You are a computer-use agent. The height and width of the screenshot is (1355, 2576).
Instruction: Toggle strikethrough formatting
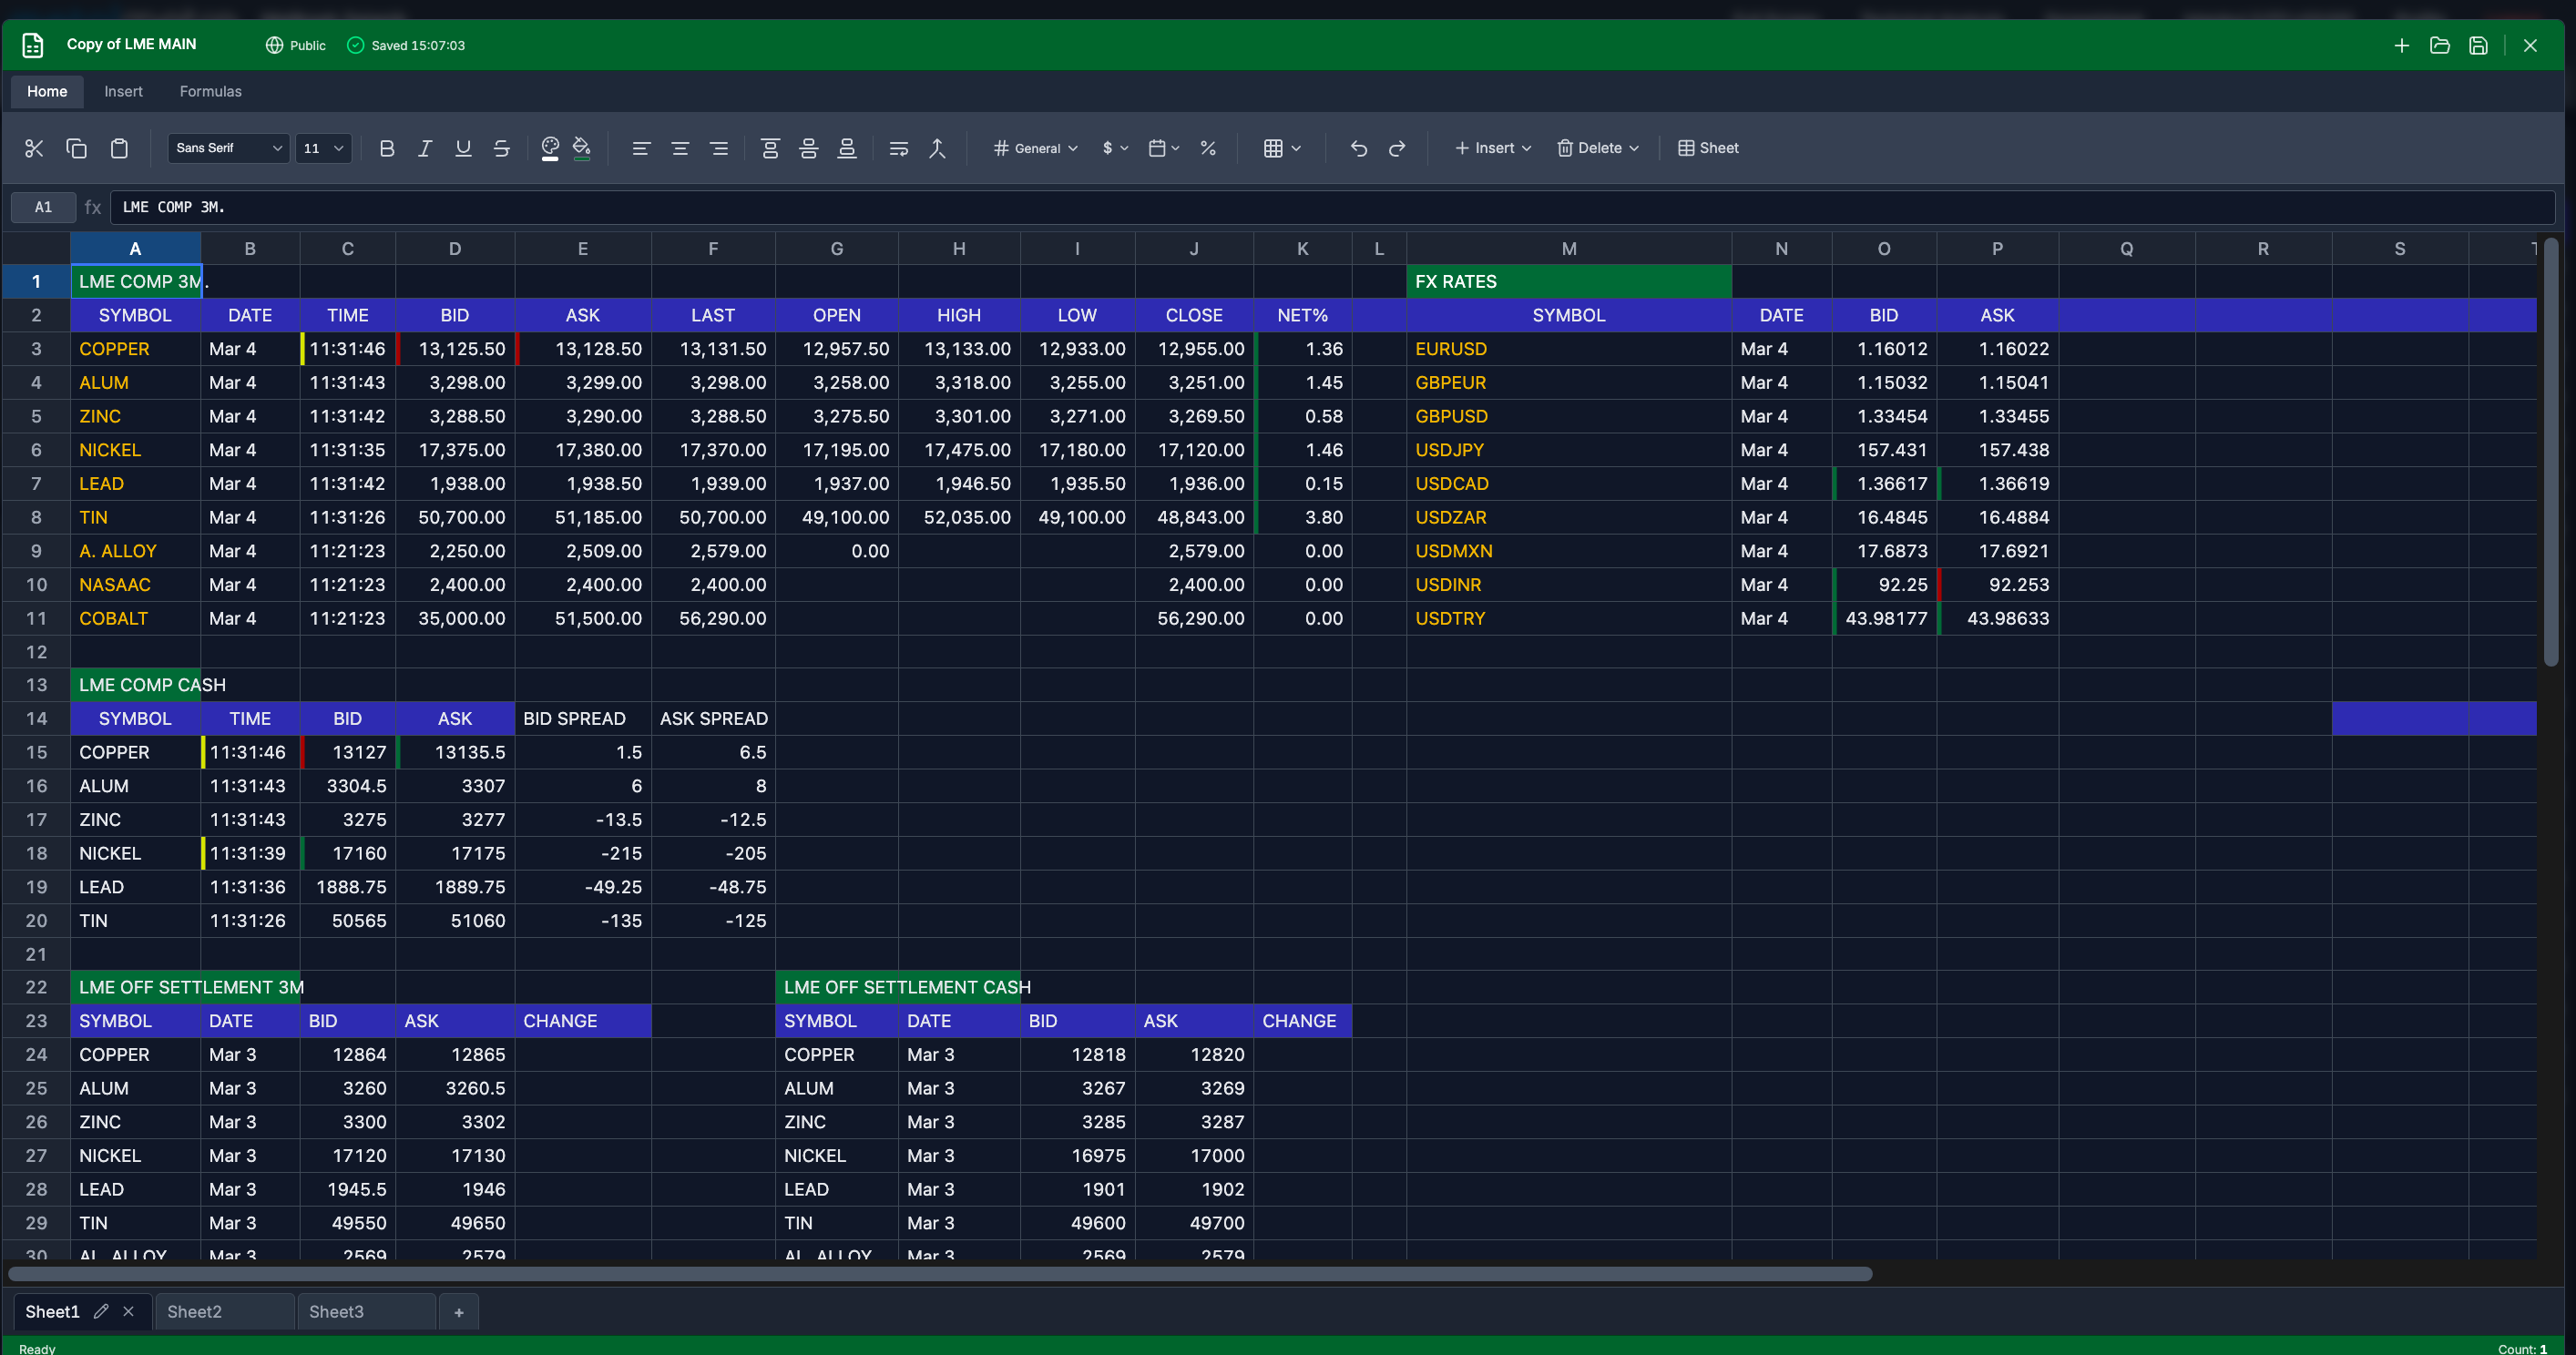tap(501, 148)
